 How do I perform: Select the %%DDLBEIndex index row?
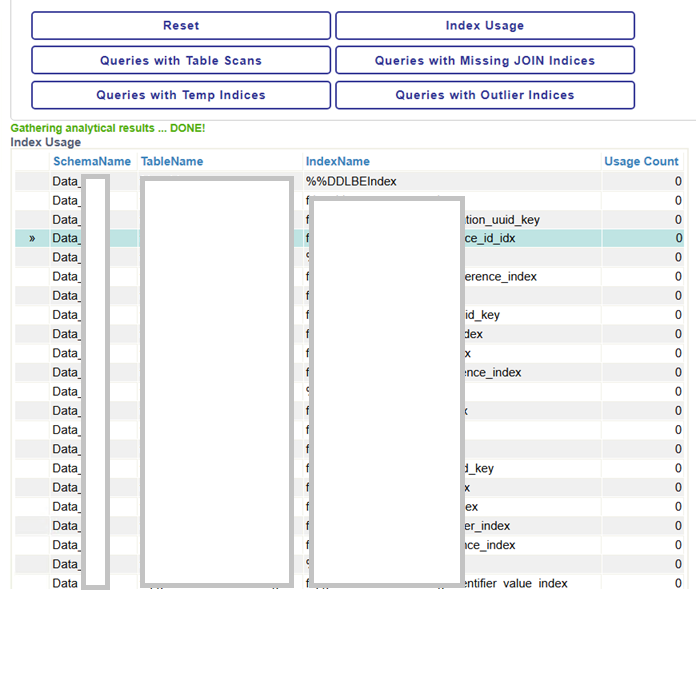coord(352,182)
